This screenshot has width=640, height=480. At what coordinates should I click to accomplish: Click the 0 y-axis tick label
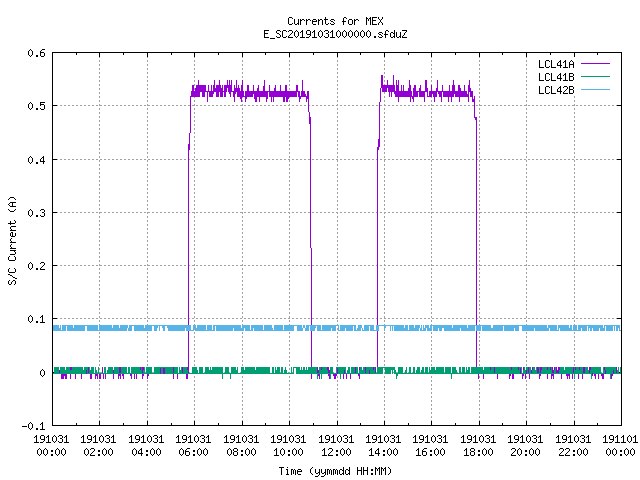(x=42, y=373)
